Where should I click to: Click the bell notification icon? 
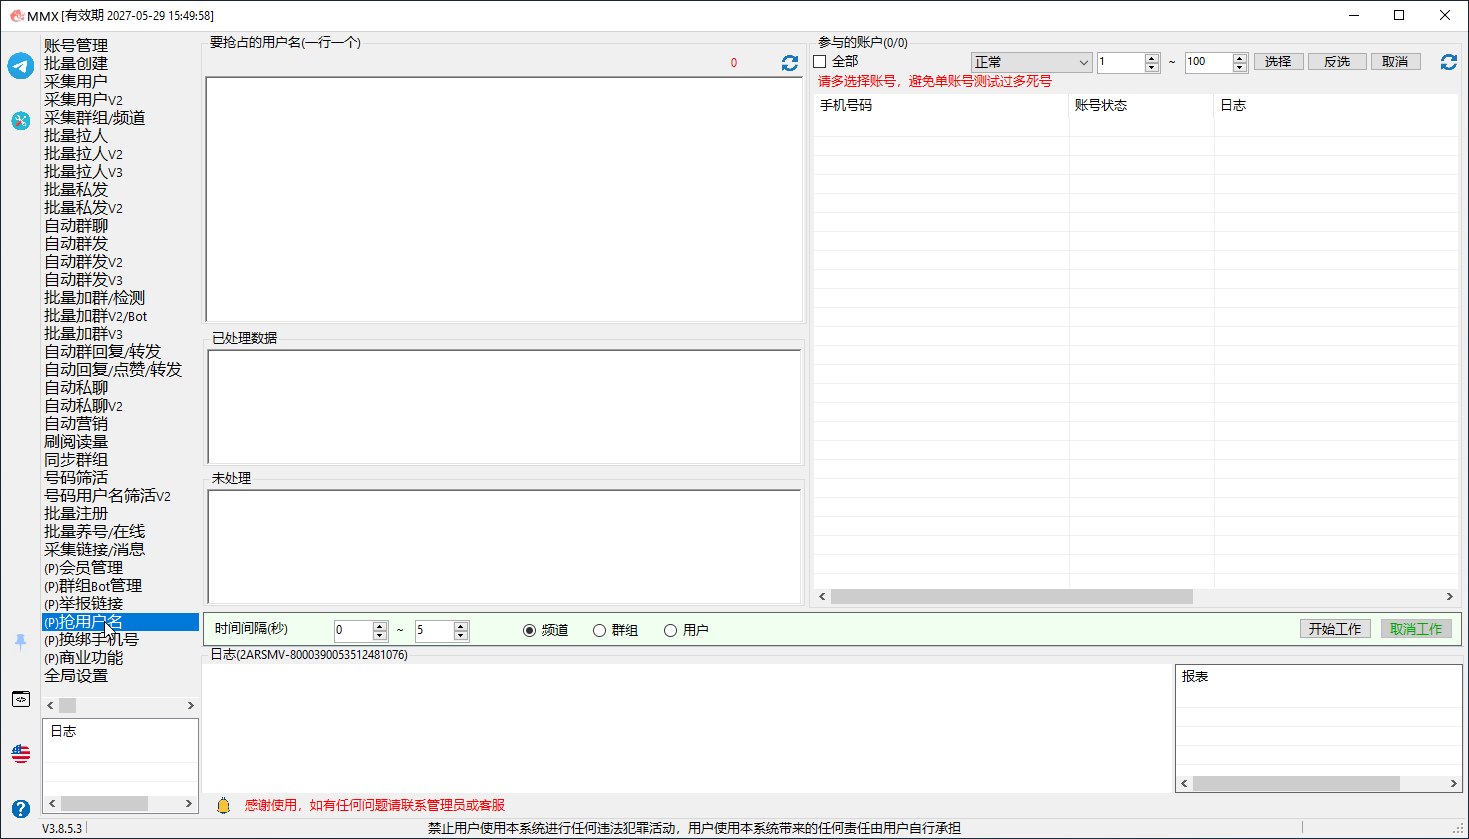224,805
